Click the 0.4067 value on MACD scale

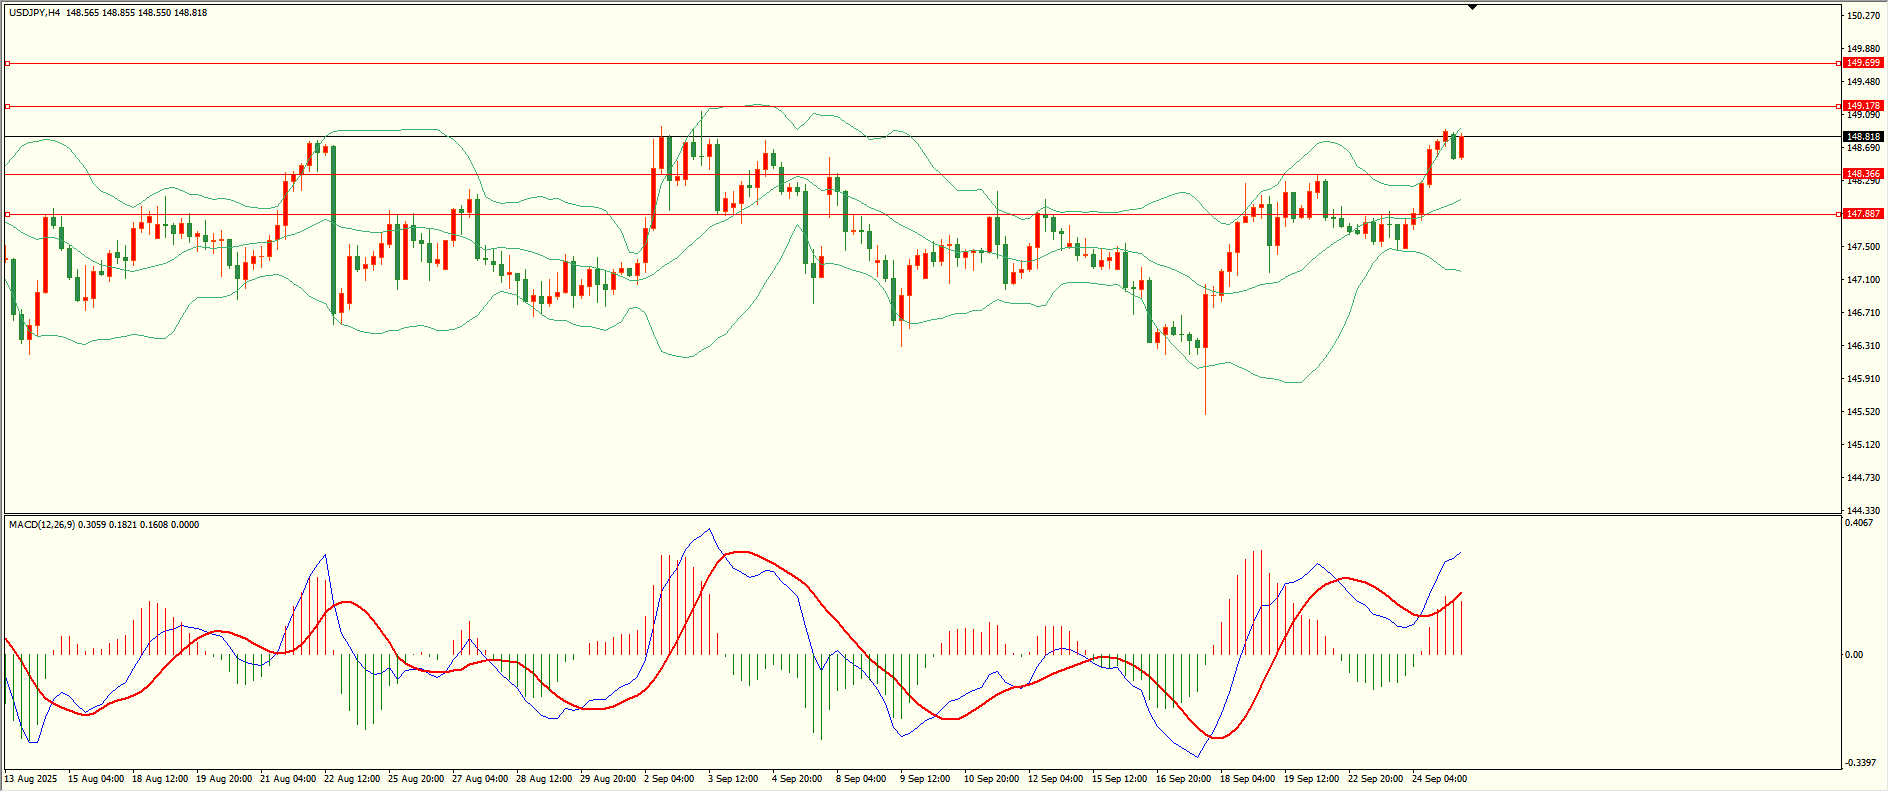point(1860,523)
